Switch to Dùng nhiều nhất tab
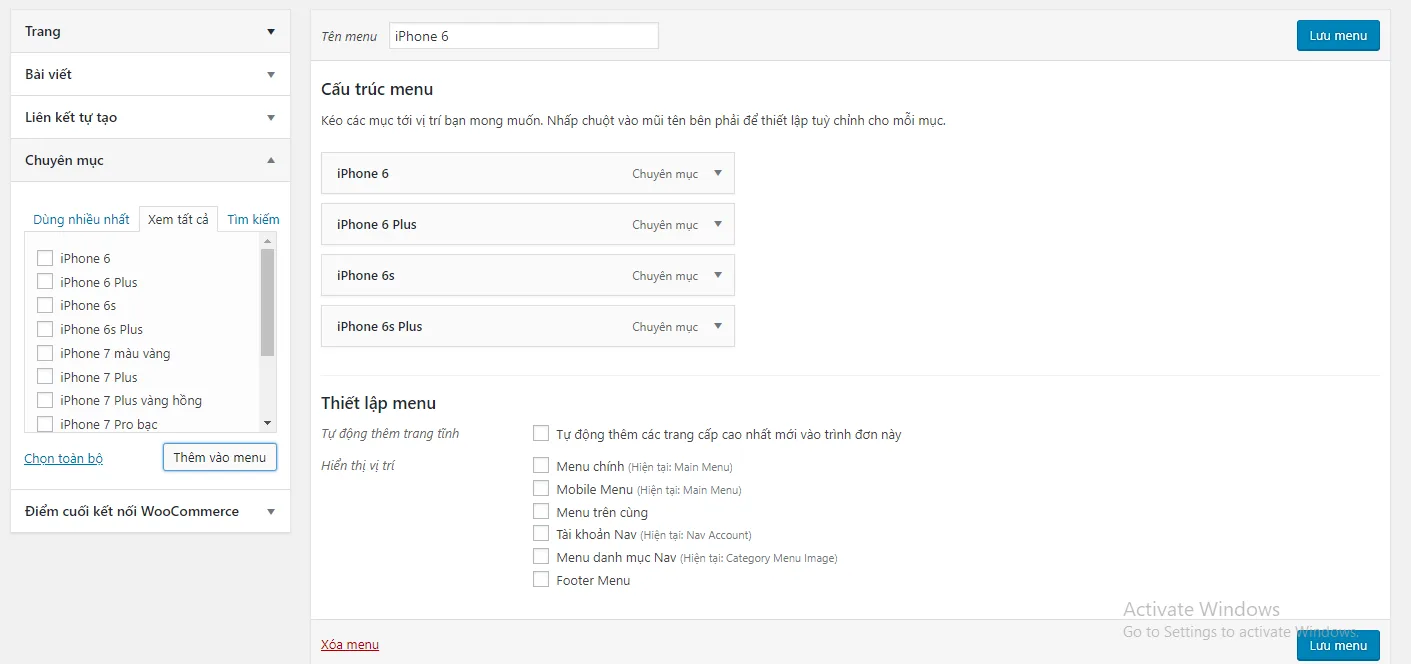The width and height of the screenshot is (1411, 664). pos(81,219)
